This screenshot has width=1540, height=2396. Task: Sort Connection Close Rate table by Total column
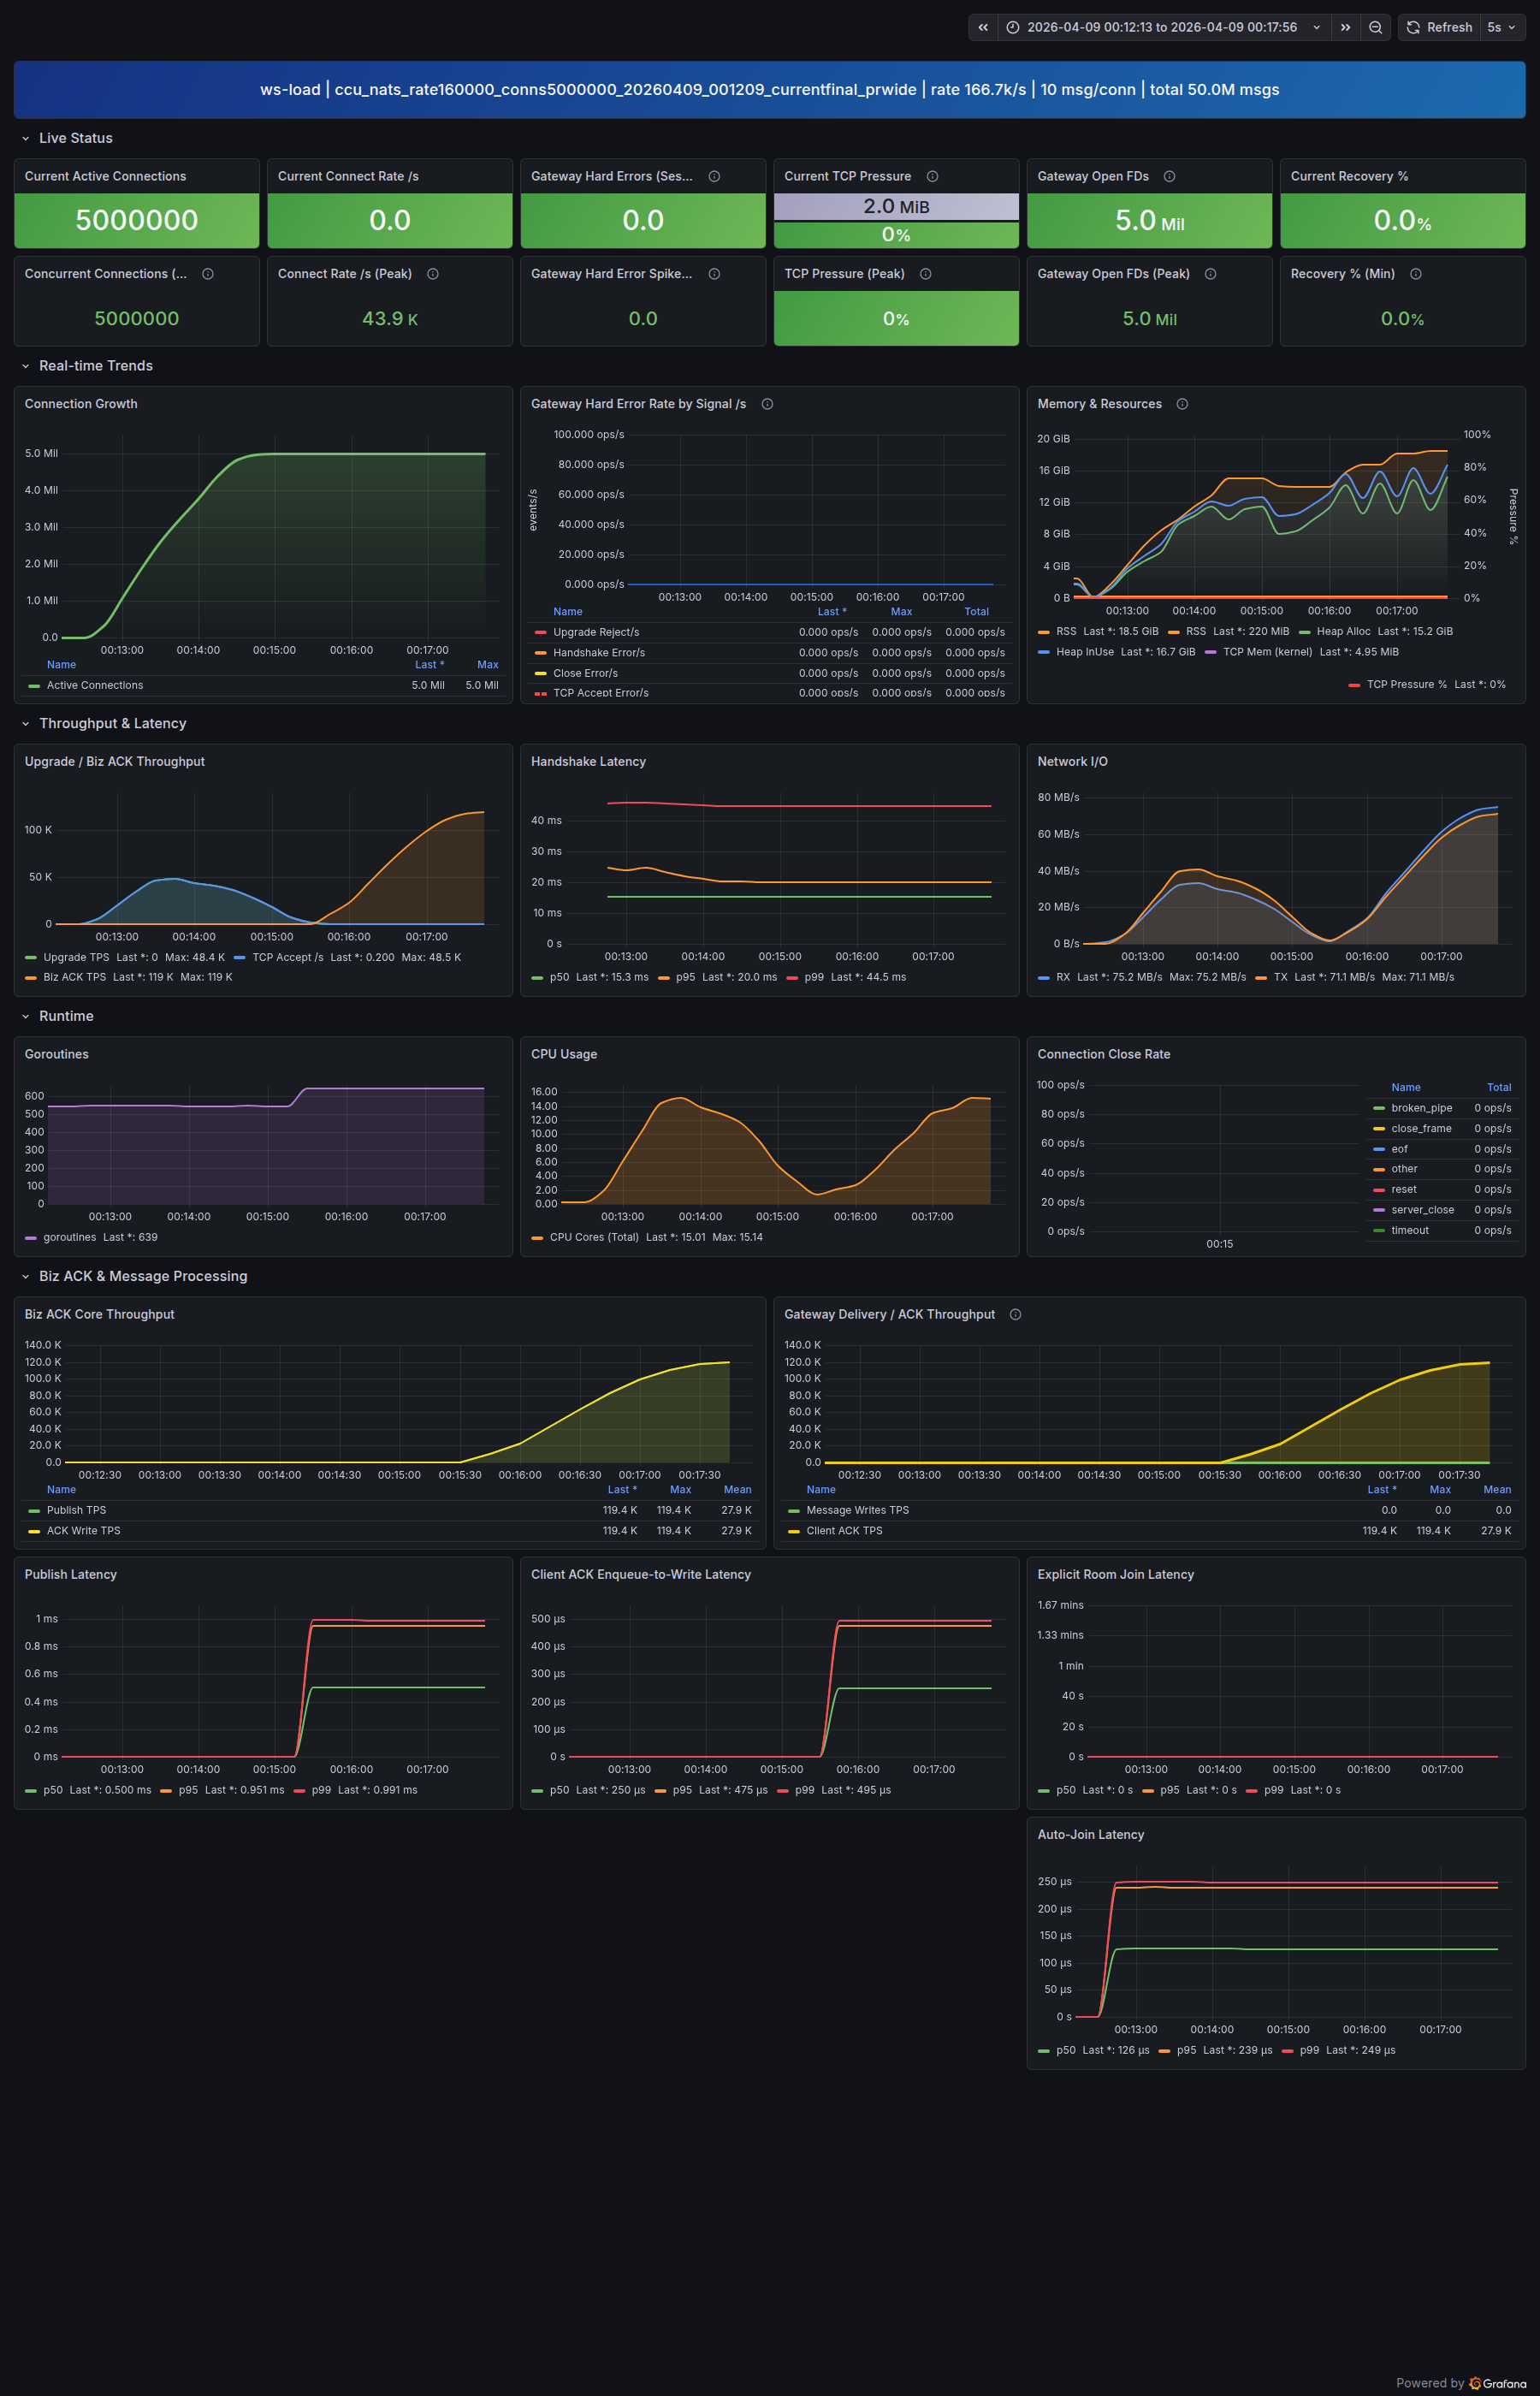pos(1499,1087)
